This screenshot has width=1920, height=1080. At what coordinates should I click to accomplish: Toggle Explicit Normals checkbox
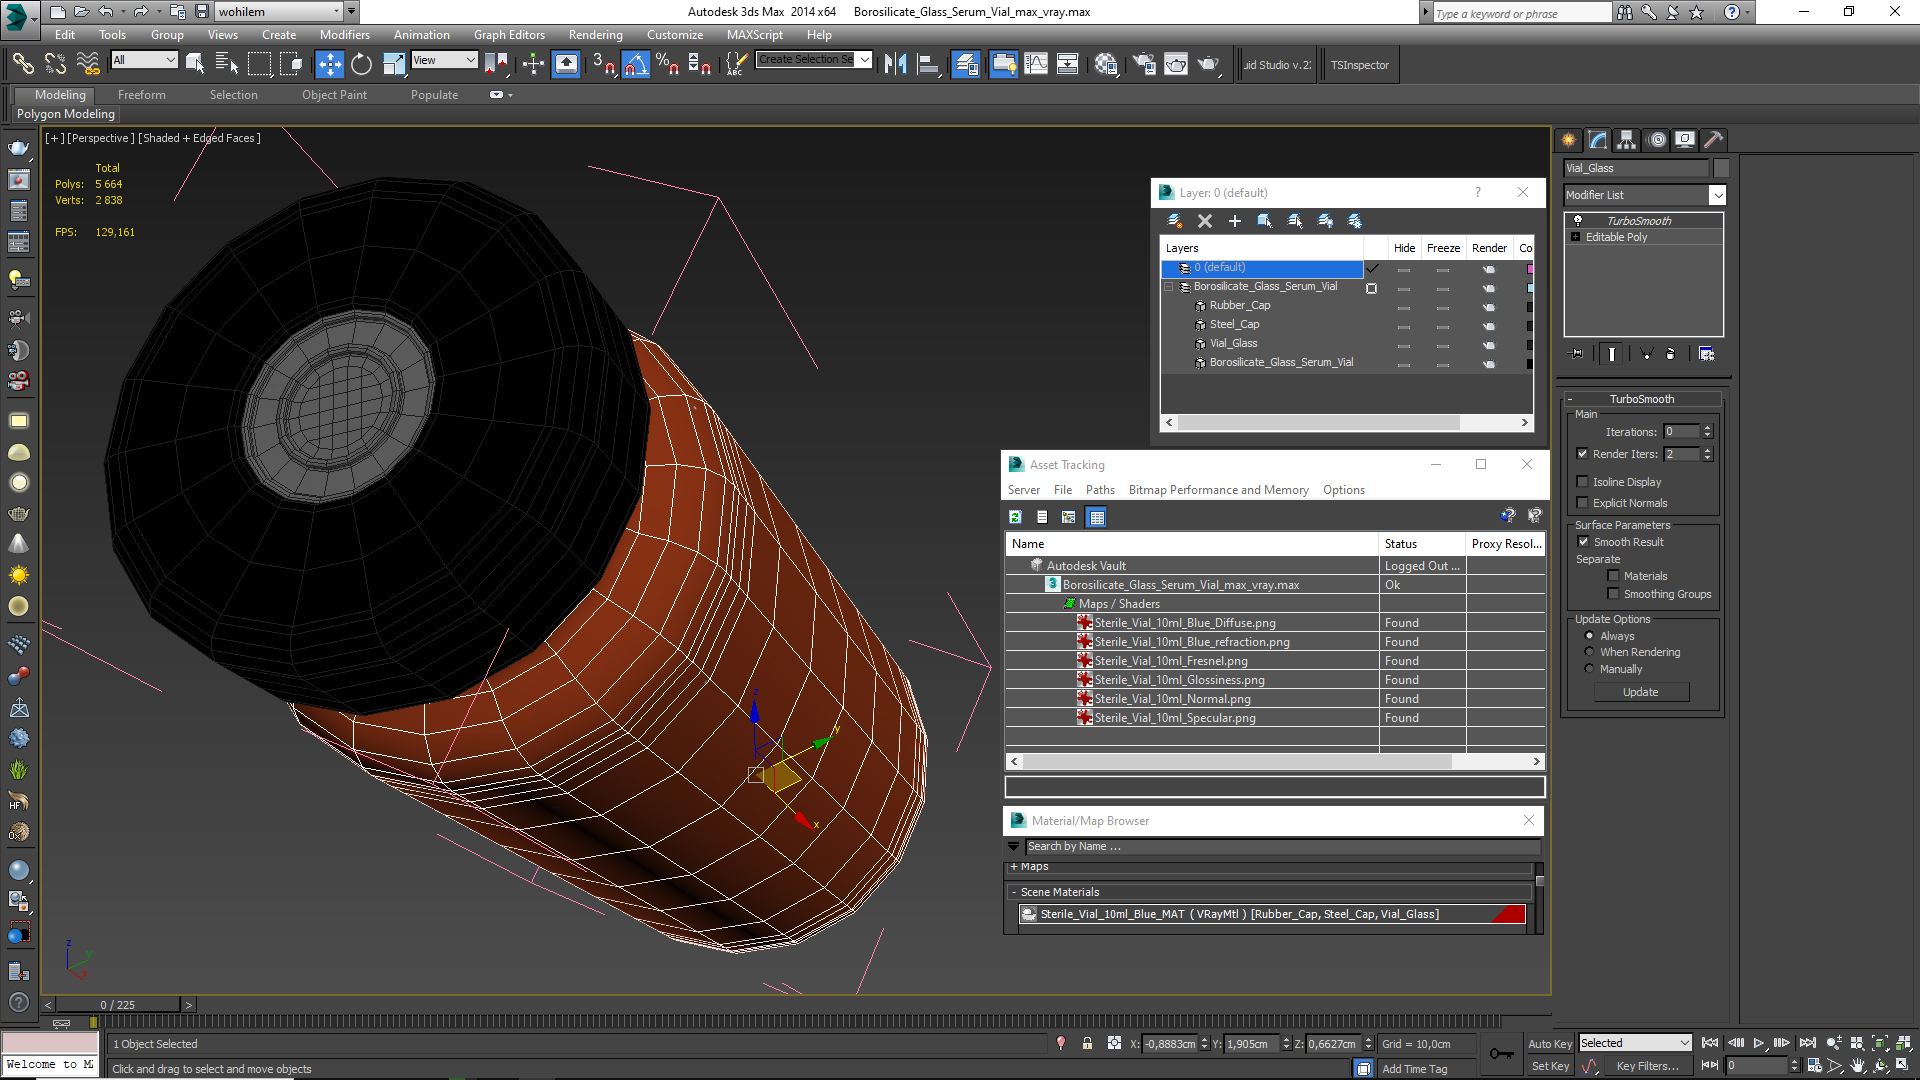tap(1582, 503)
